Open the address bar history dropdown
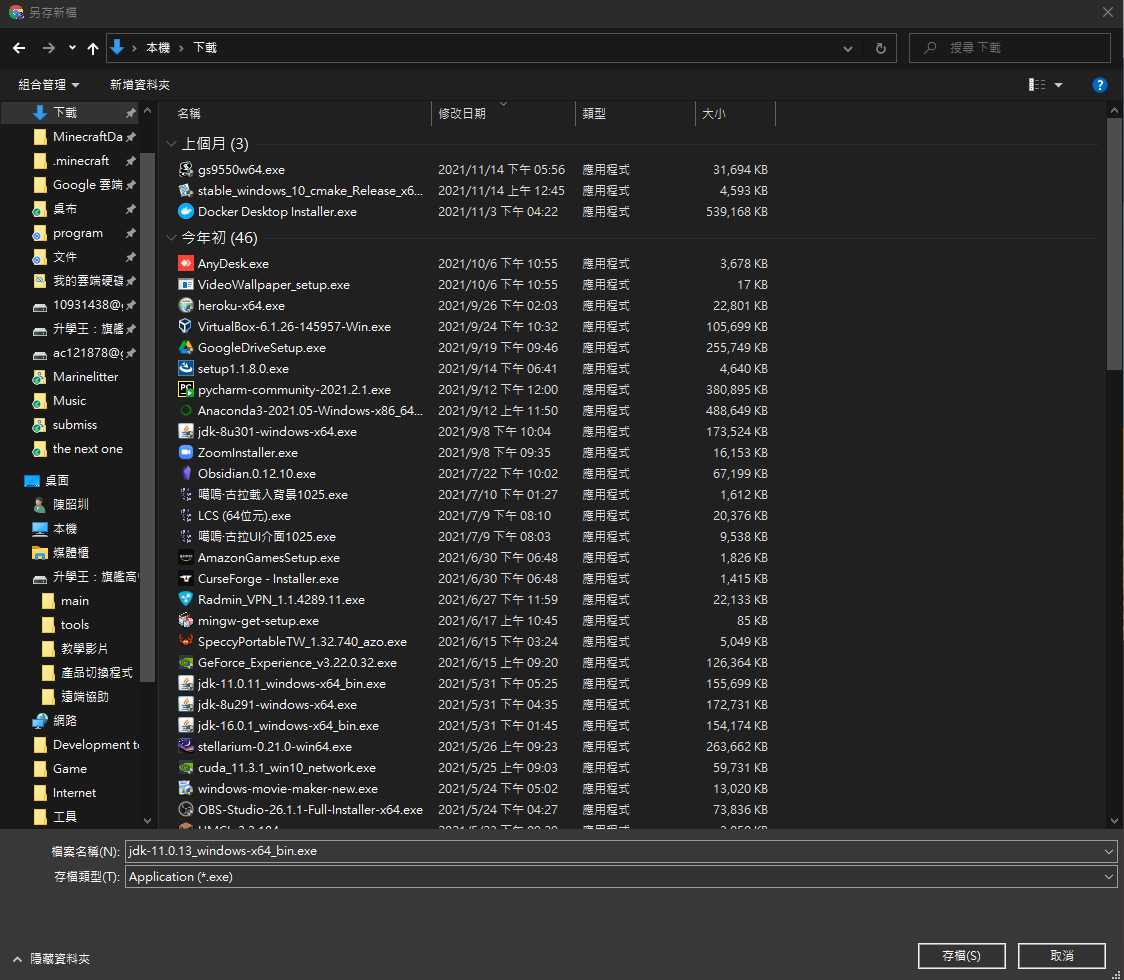 pos(848,48)
